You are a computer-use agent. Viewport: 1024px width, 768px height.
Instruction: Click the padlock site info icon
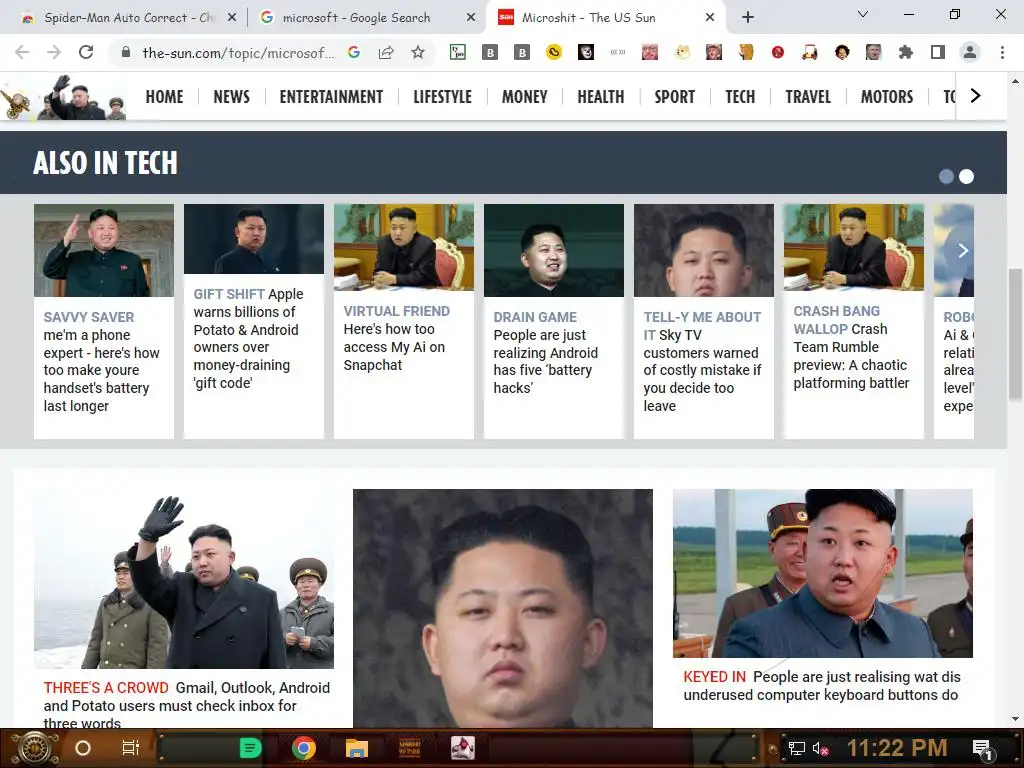point(126,52)
